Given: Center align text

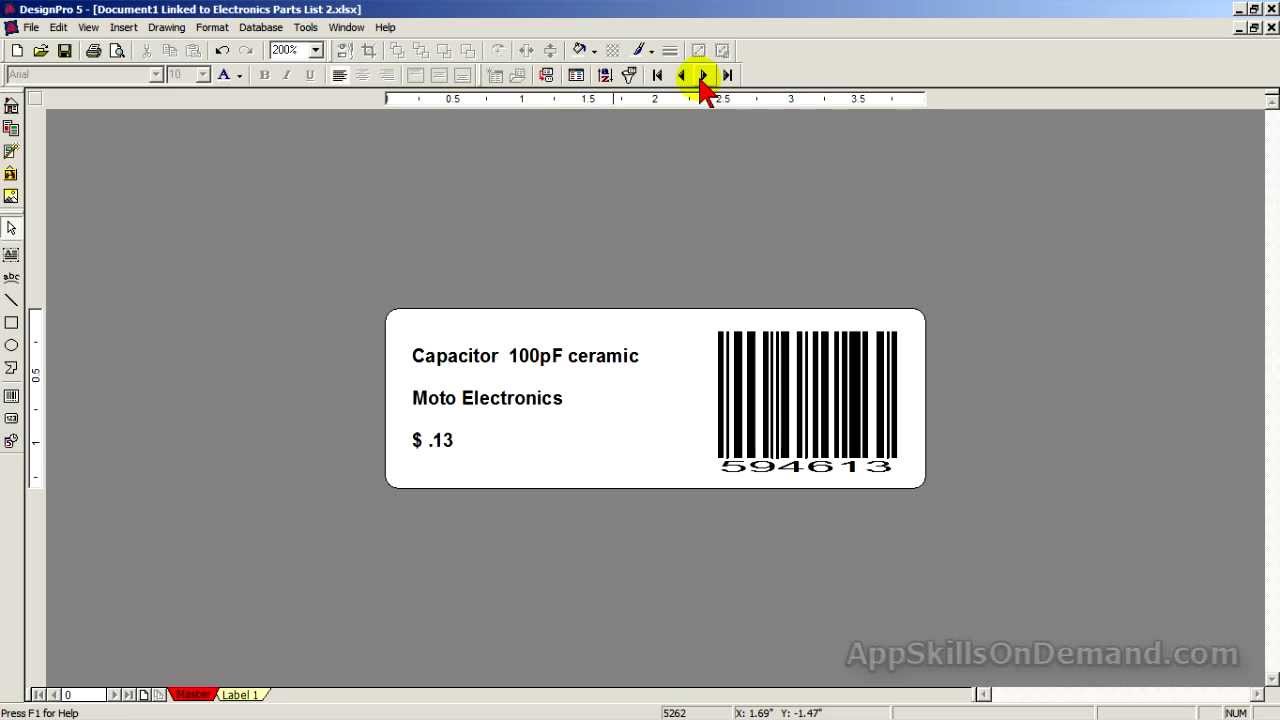Looking at the screenshot, I should click(363, 75).
